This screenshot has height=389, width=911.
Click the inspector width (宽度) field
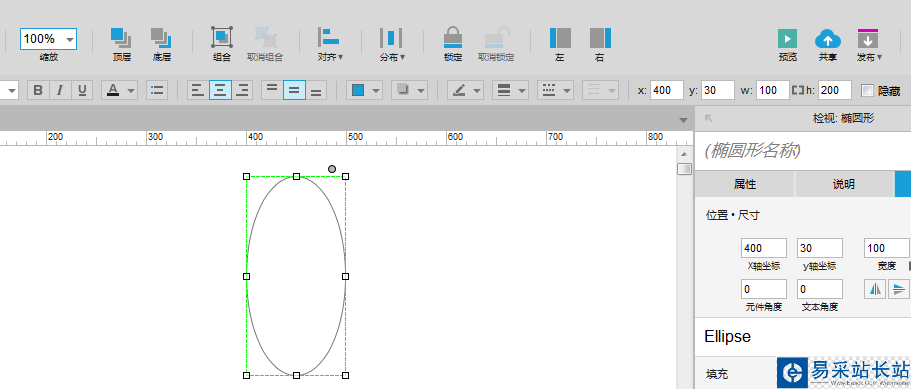coord(887,248)
